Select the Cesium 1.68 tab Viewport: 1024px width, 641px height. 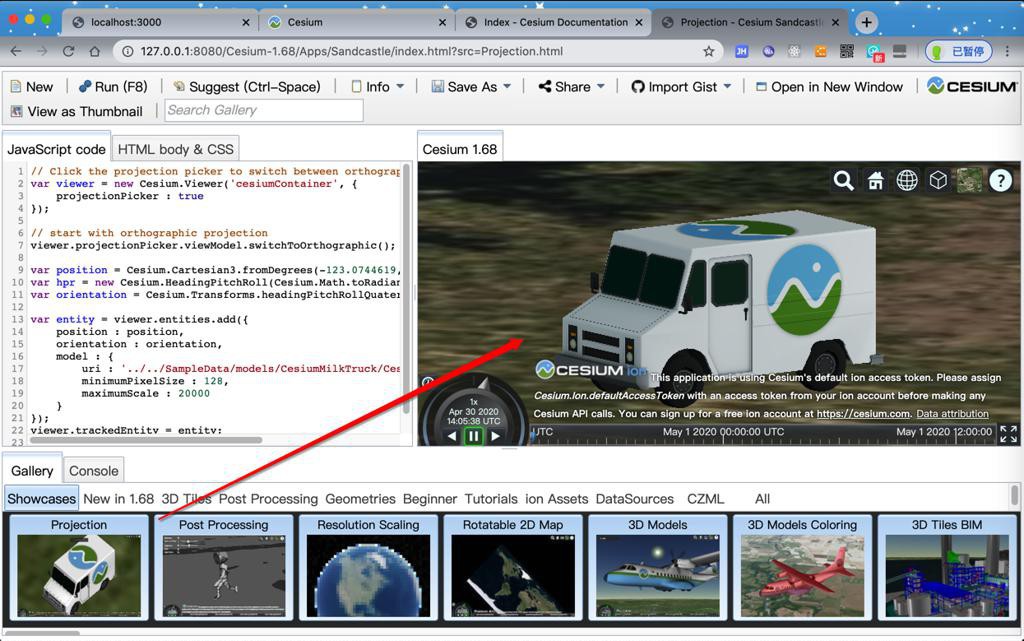click(460, 149)
